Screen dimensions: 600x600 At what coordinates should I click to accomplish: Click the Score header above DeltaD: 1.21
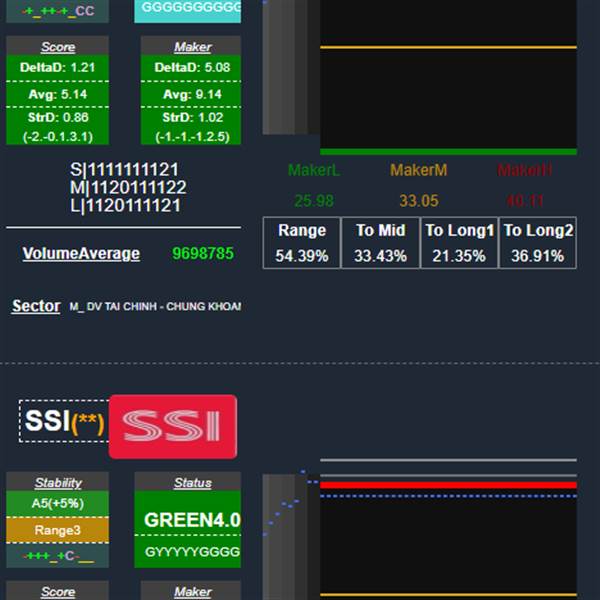[58, 47]
